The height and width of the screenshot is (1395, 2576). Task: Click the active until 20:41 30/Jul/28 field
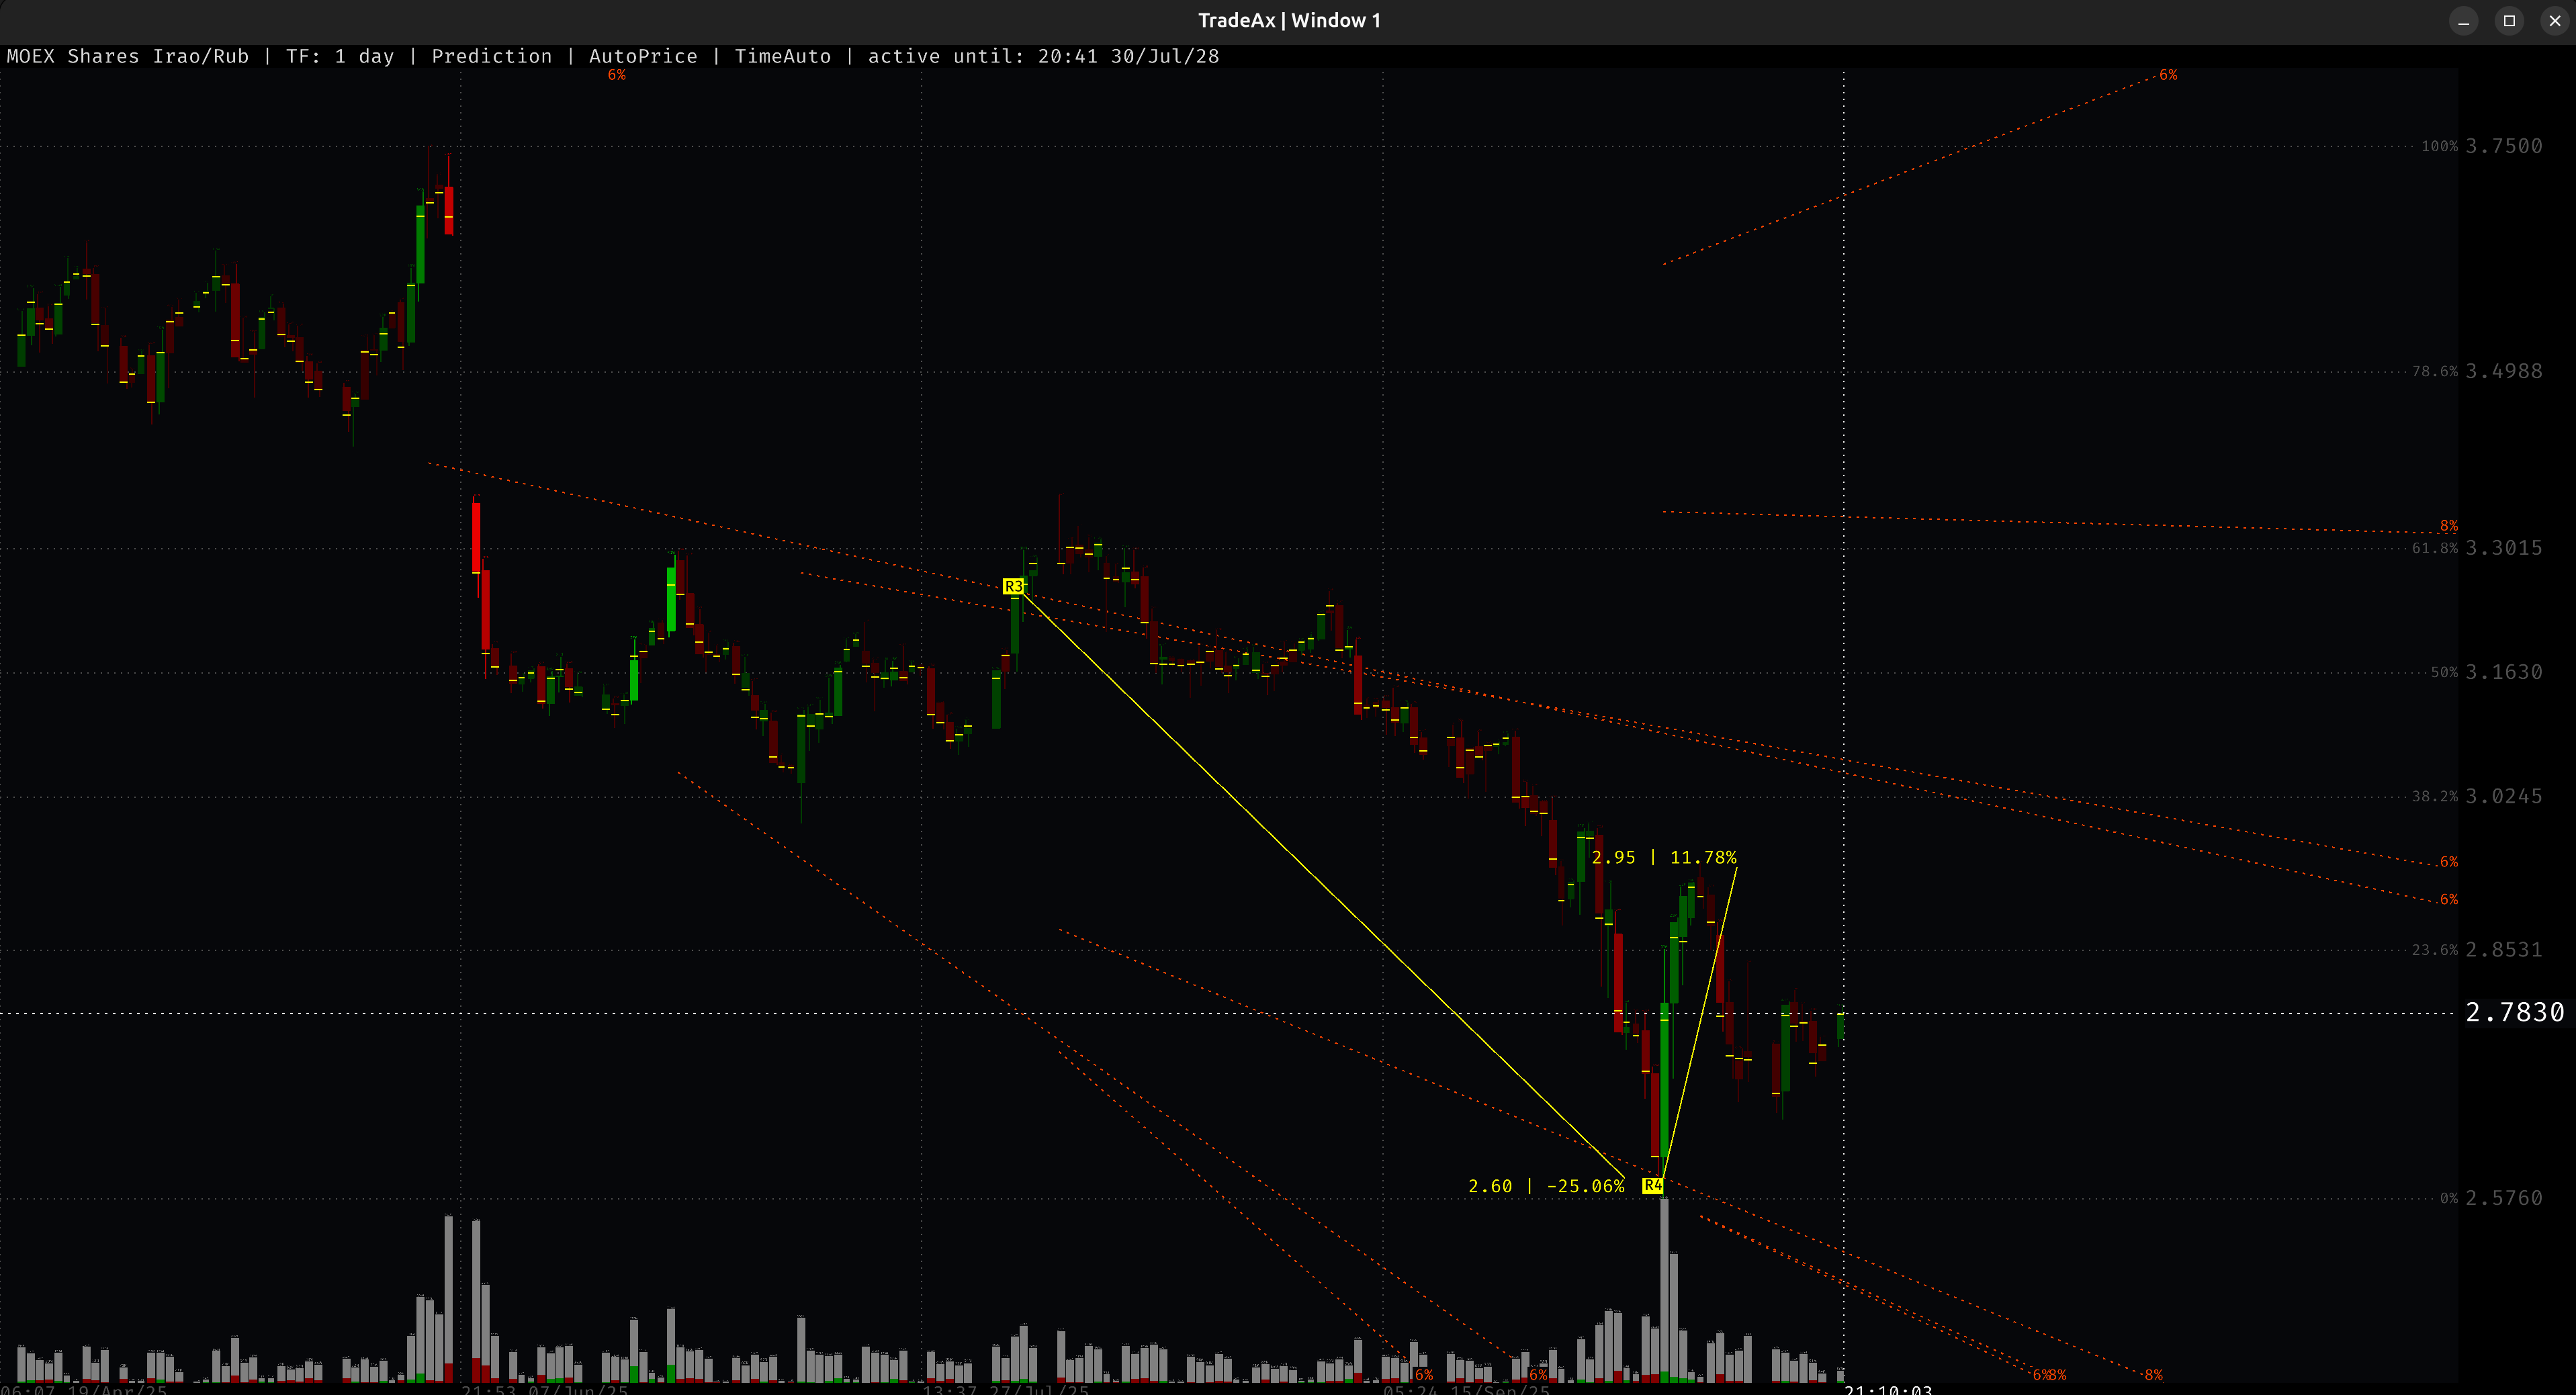click(1043, 56)
